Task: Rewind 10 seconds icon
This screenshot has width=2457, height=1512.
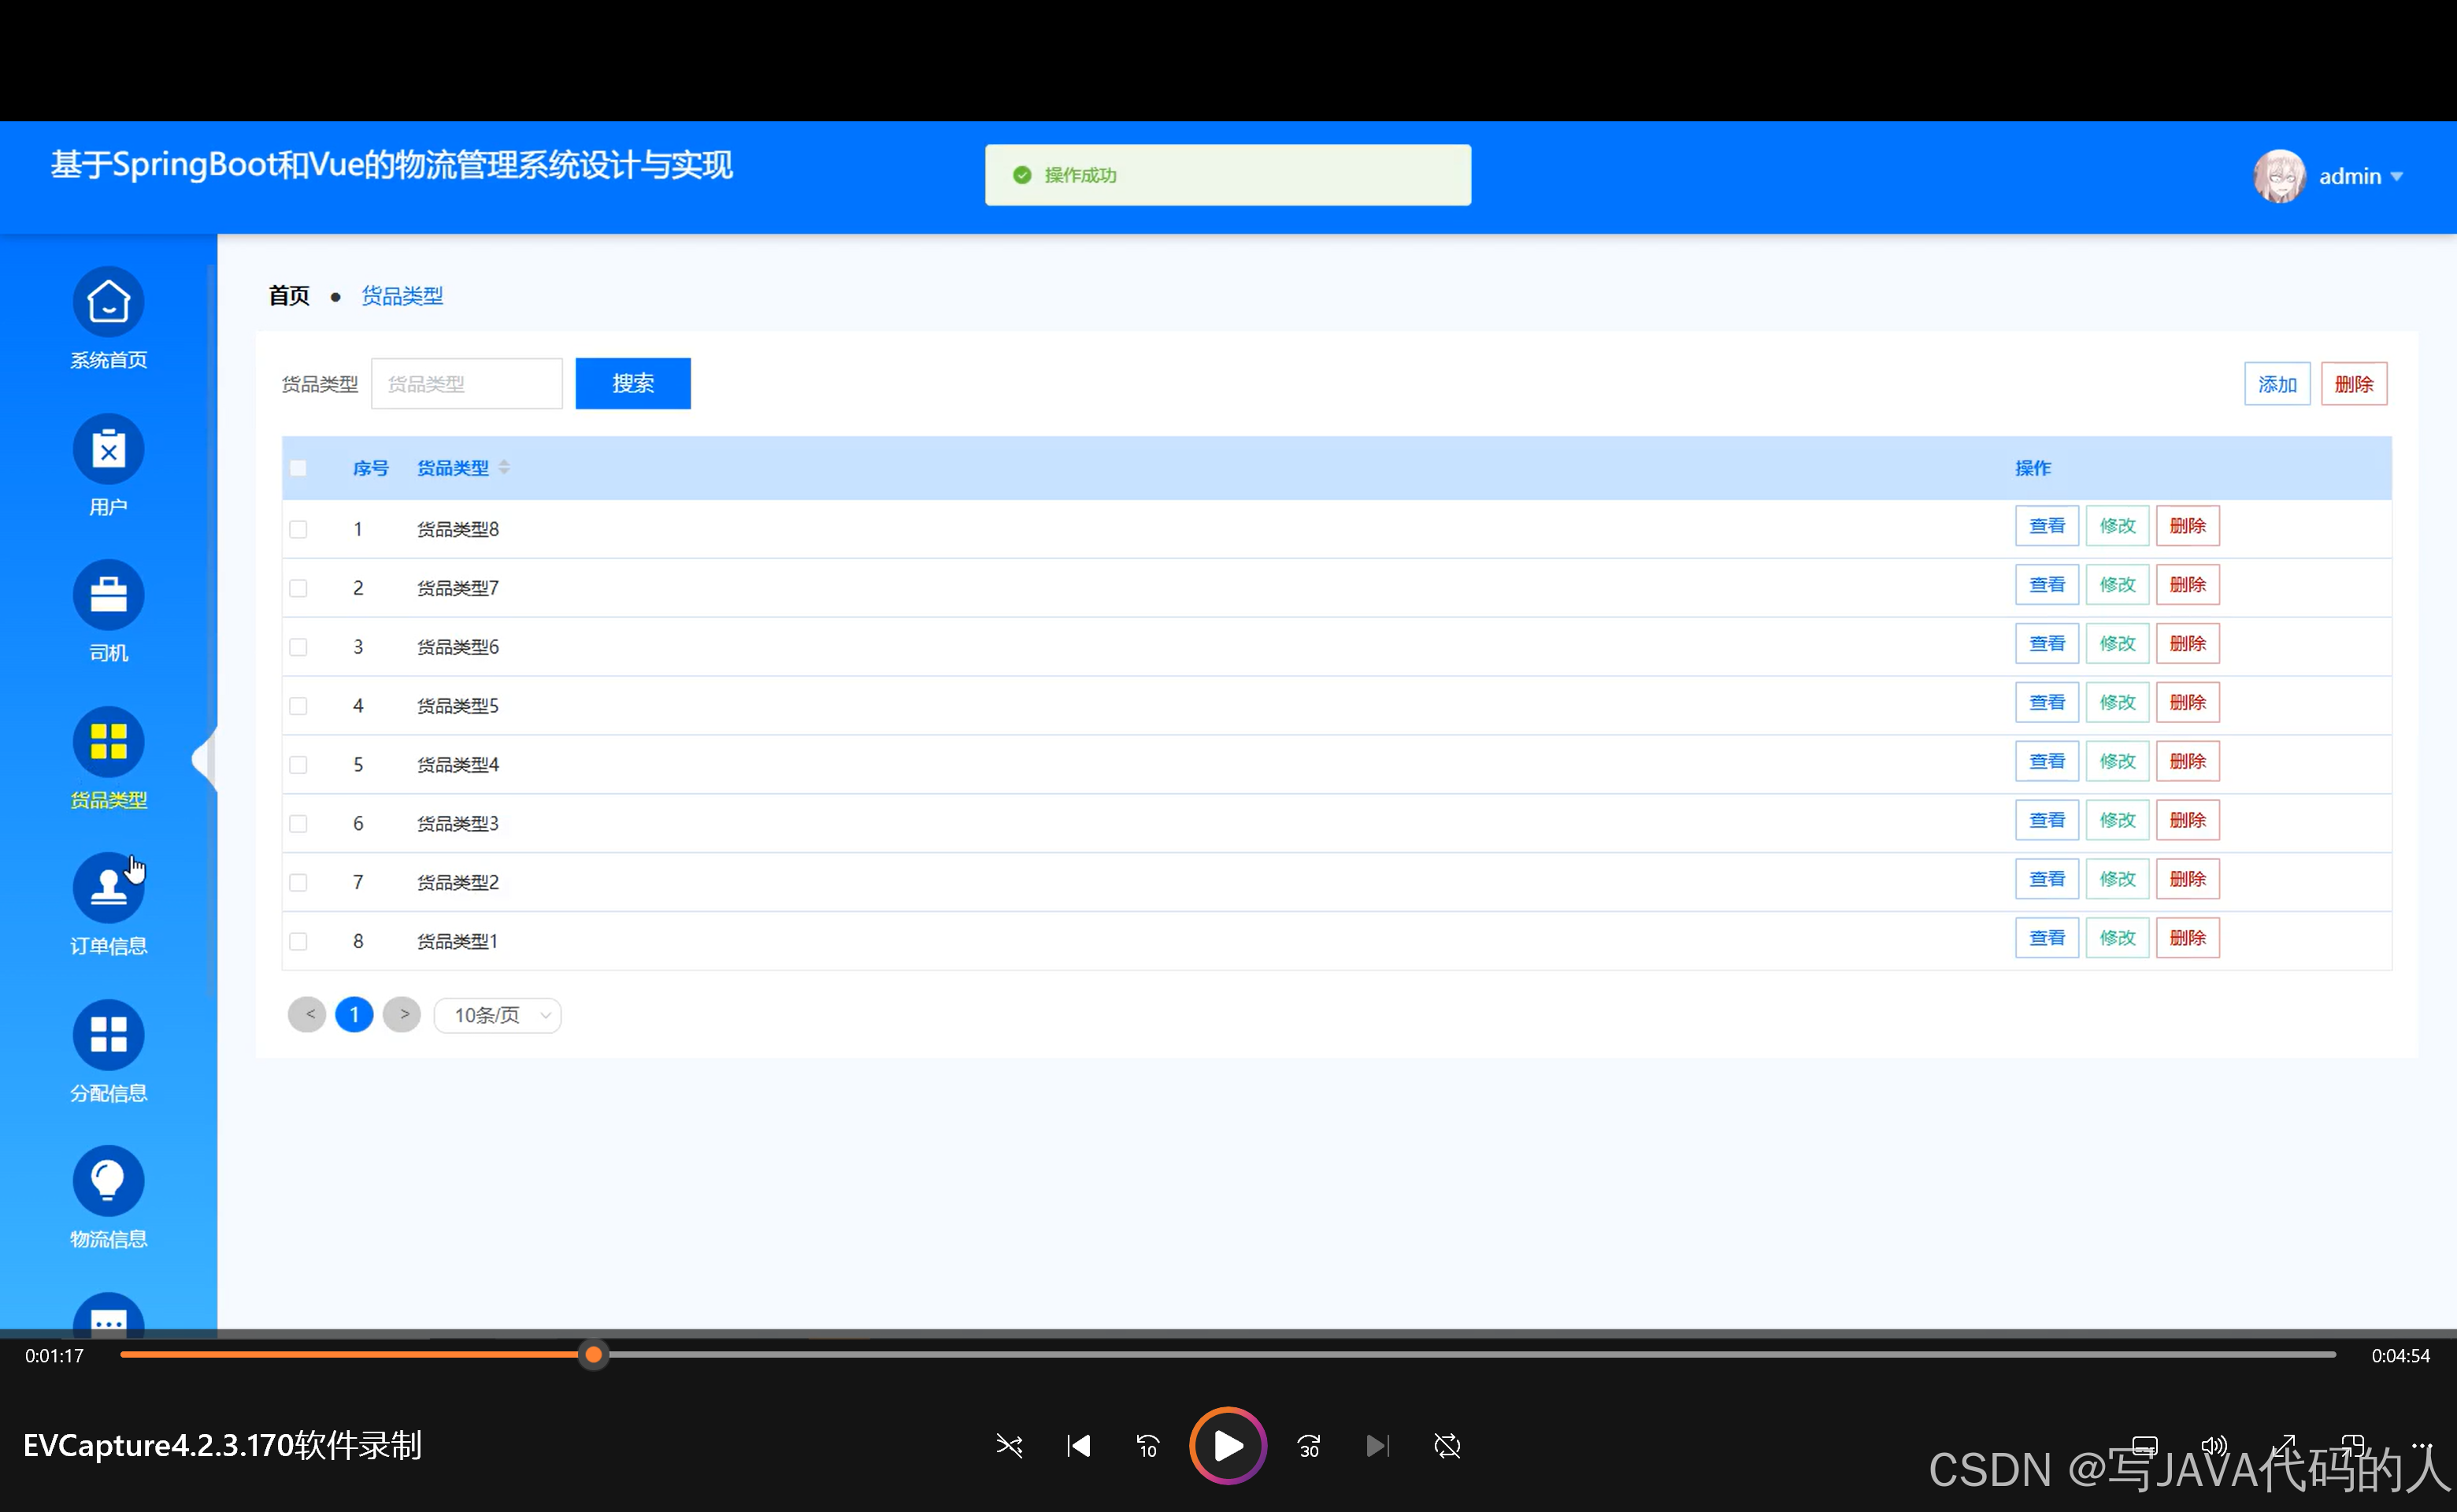Action: [1147, 1446]
